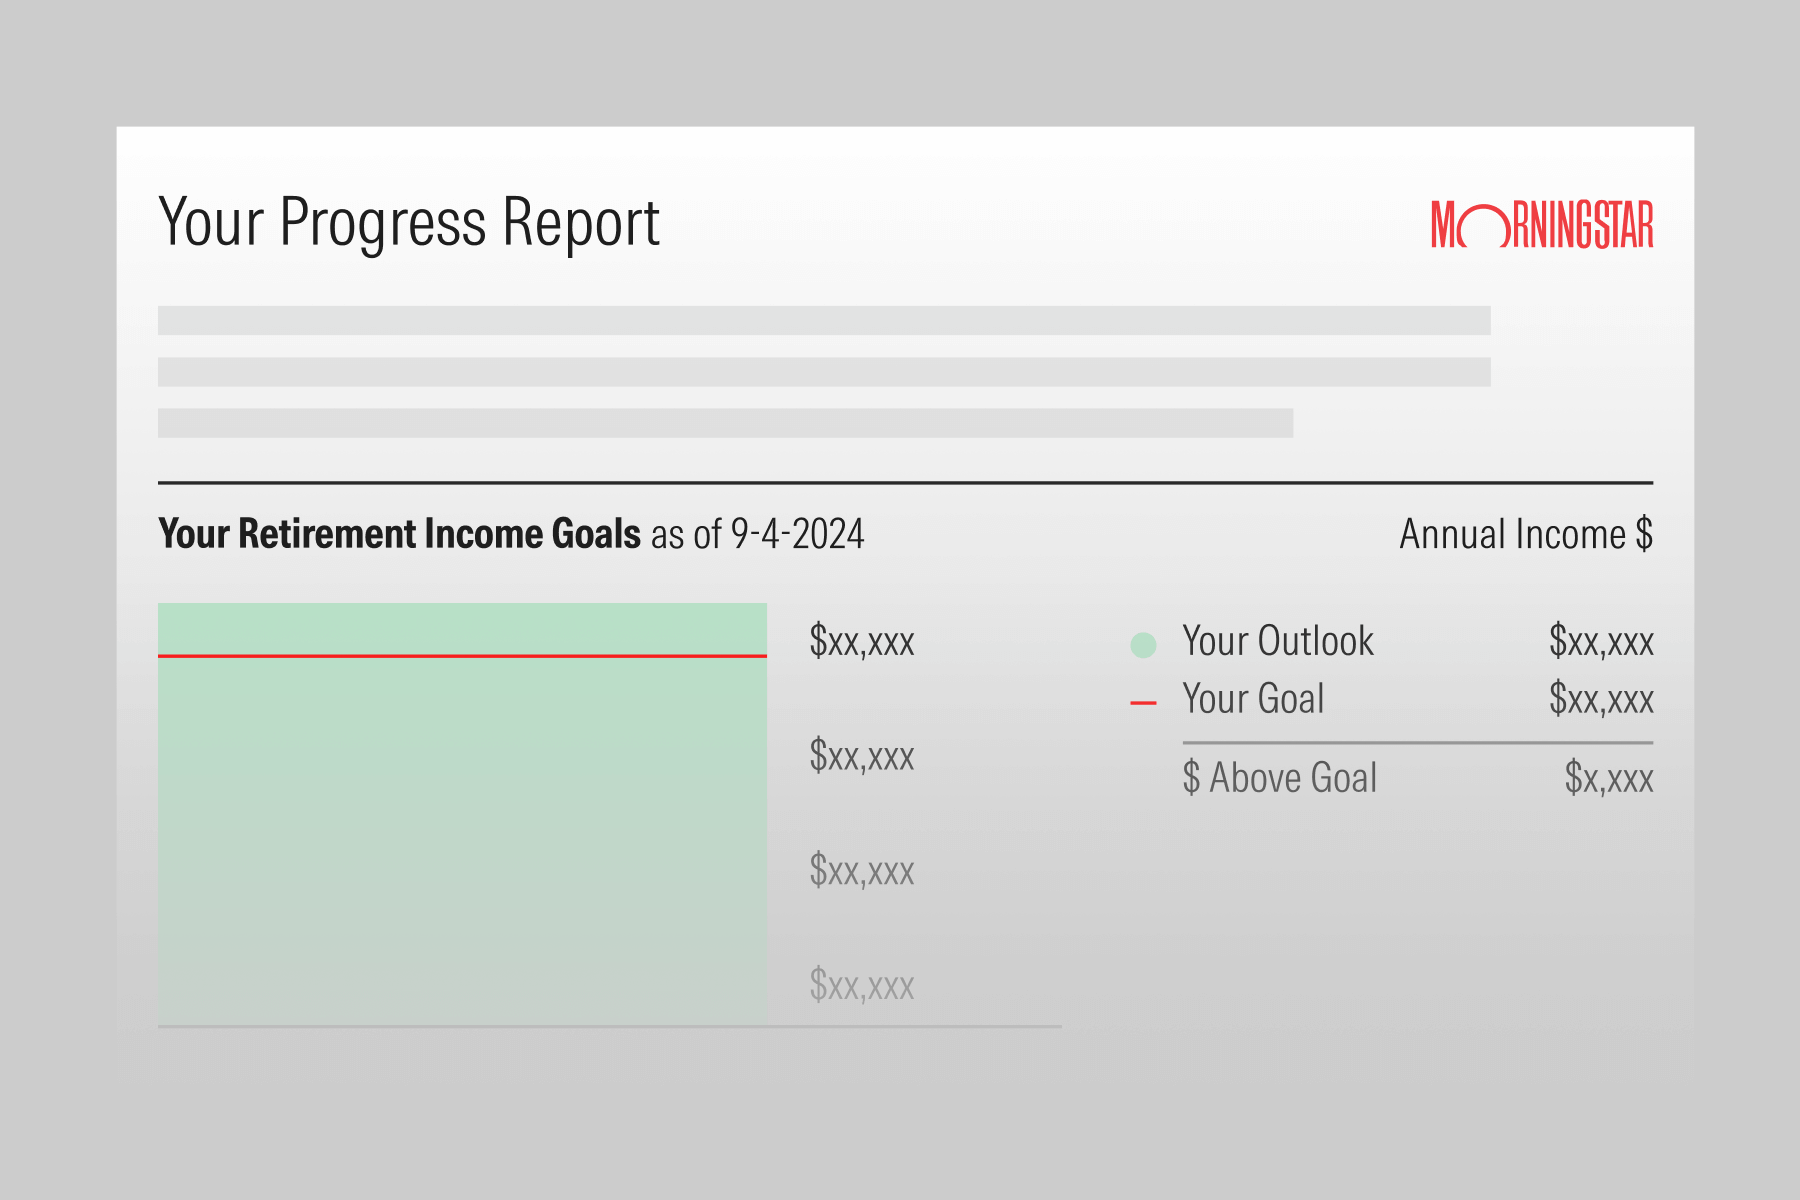The image size is (1800, 1200).
Task: Click the green Your Outlook legend dot
Action: [x=1143, y=645]
